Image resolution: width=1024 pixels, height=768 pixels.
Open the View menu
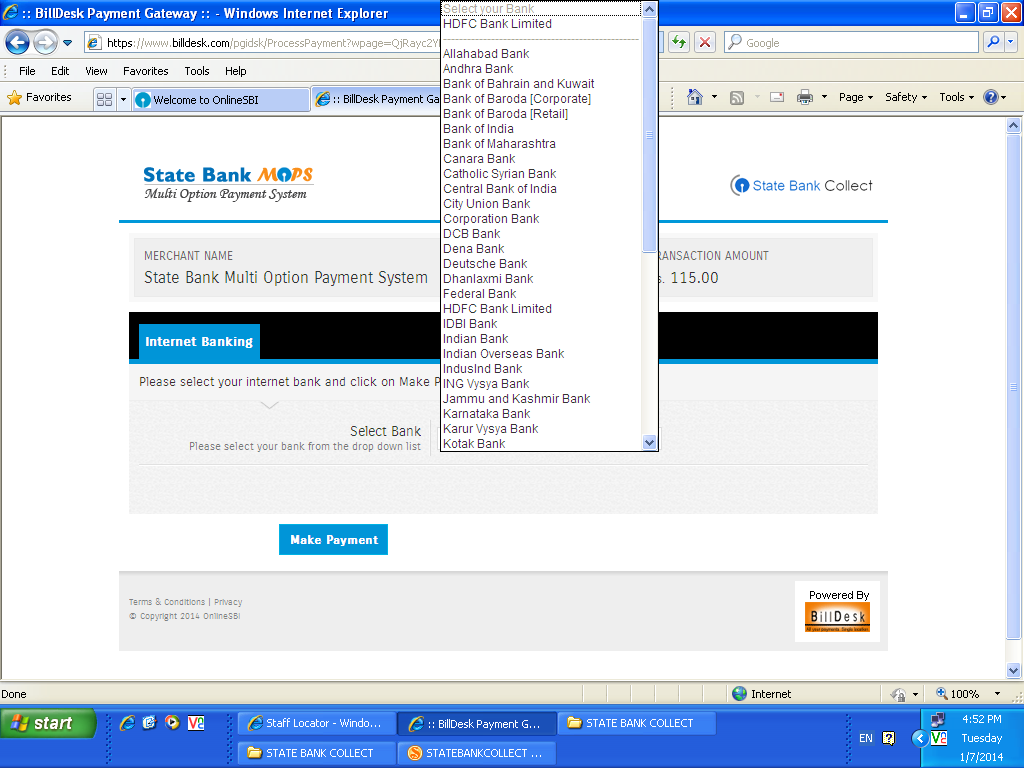[96, 71]
